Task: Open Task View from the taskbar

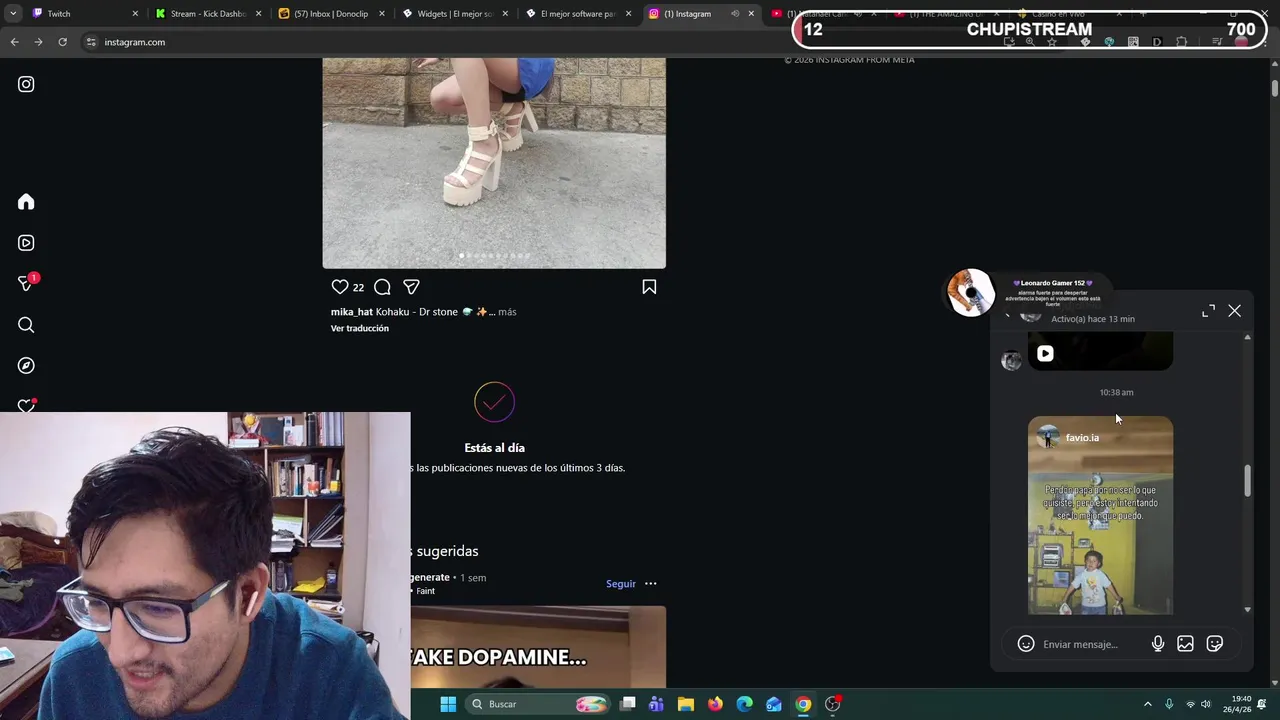Action: coord(627,704)
